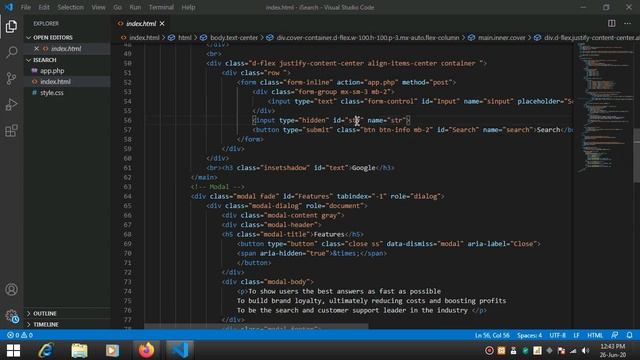The image size is (640, 360).
Task: Open the Terminal menu
Action: click(x=161, y=7)
